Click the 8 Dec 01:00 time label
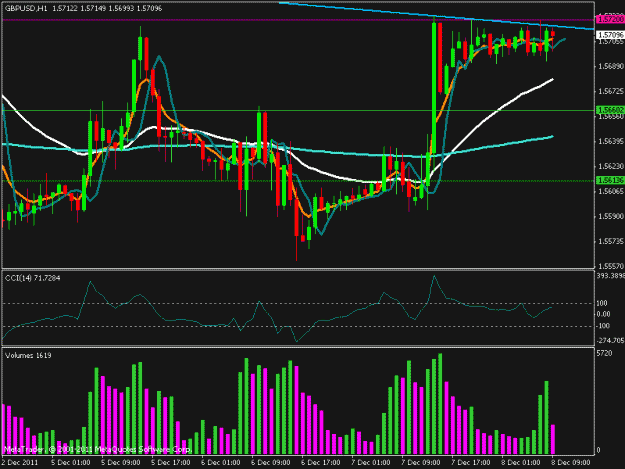 (521, 463)
